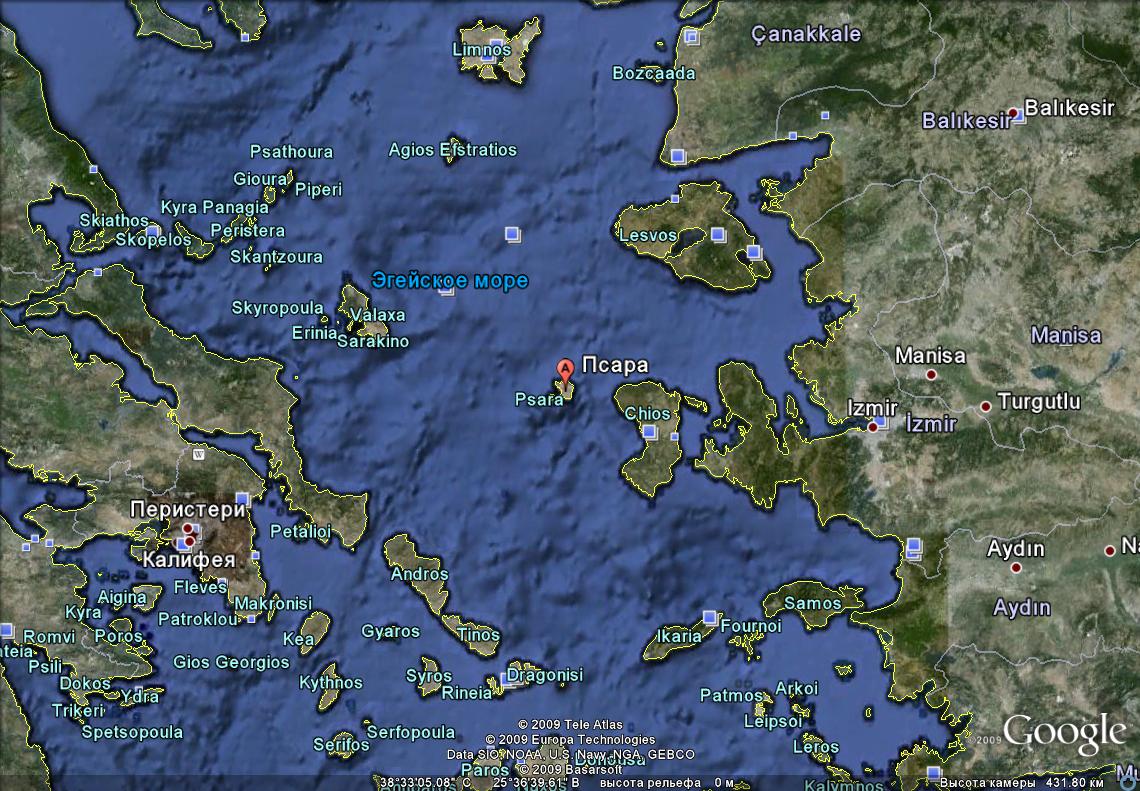Open the blue photo icon above Эгейское море label
The image size is (1140, 791).
[512, 235]
